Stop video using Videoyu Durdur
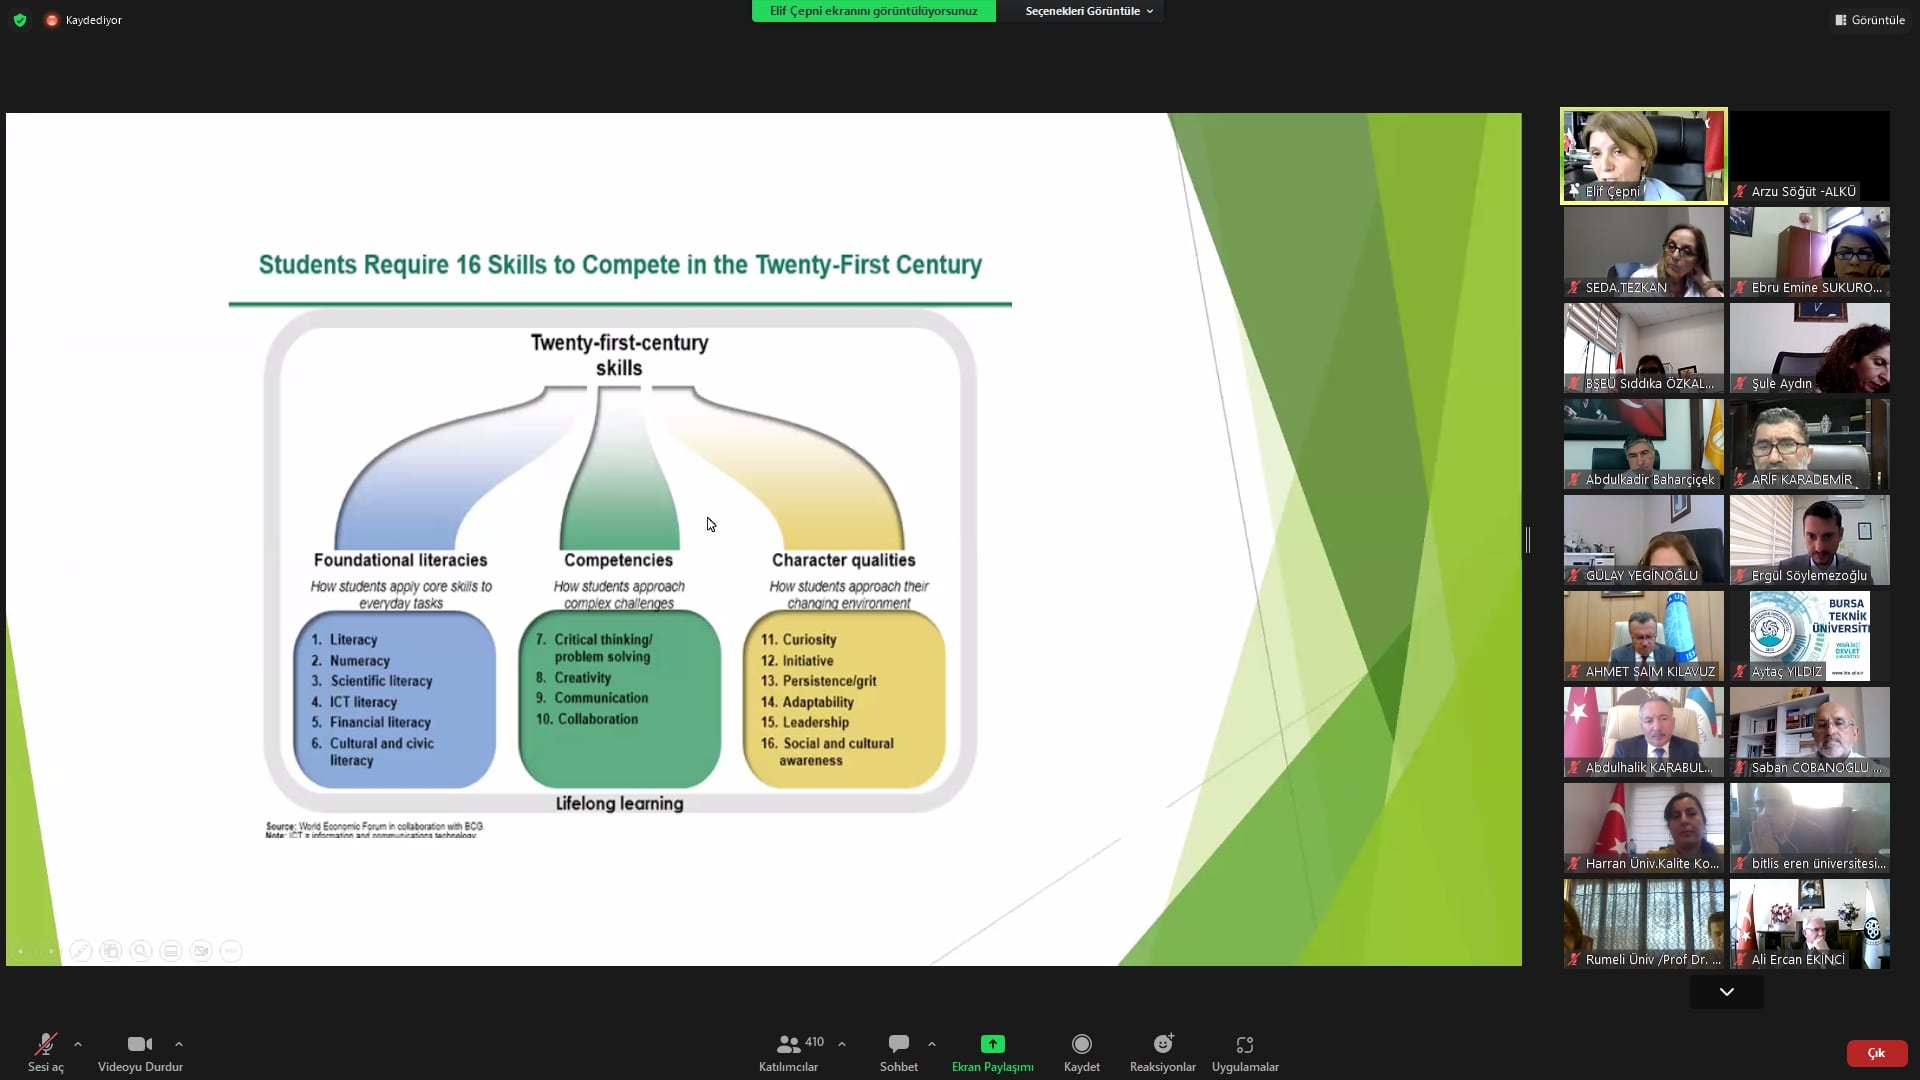Image resolution: width=1920 pixels, height=1080 pixels. coord(140,1051)
